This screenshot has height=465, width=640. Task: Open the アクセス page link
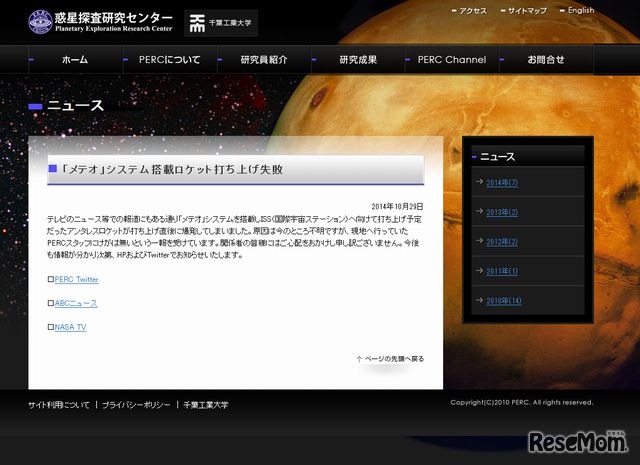473,11
